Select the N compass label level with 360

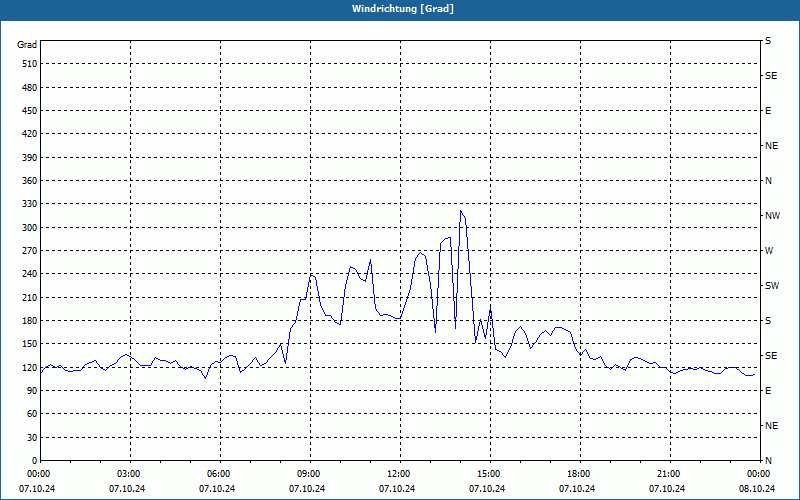(x=768, y=181)
